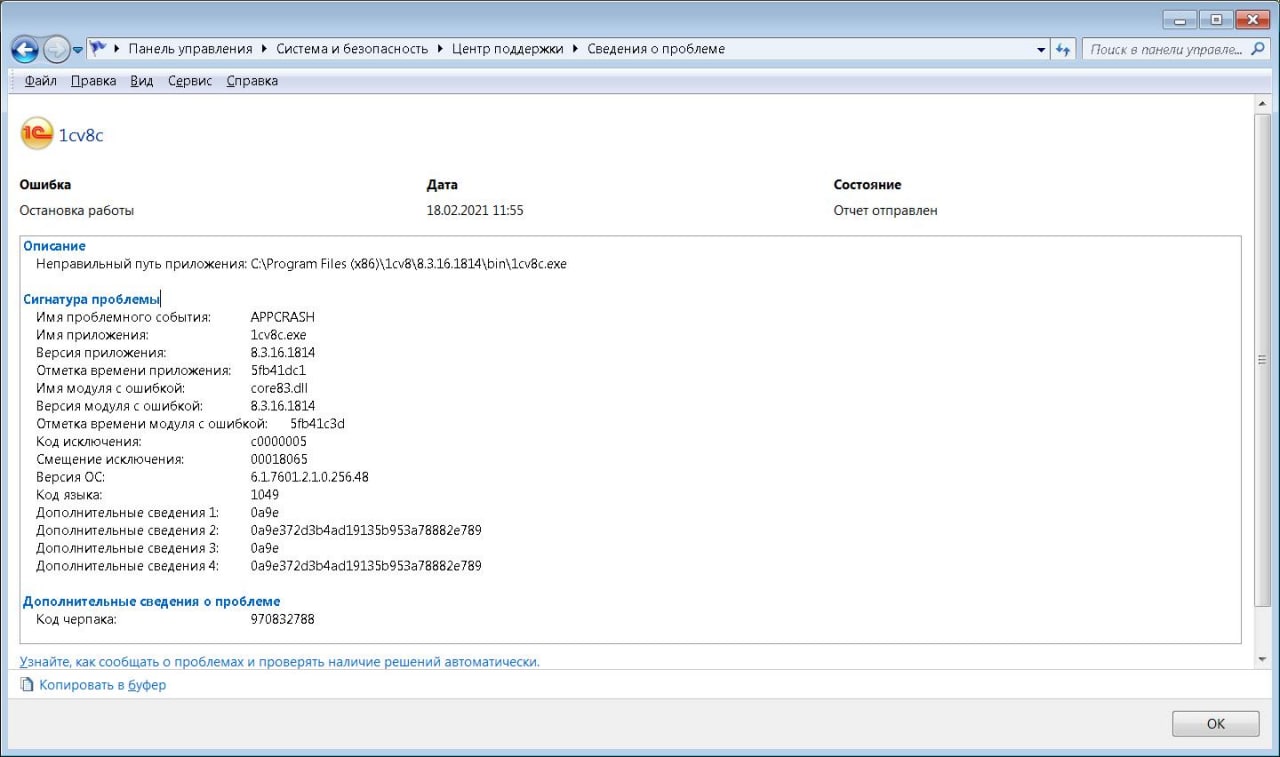Click the 'Описание' section heading
Viewport: 1280px width, 757px height.
coord(55,246)
